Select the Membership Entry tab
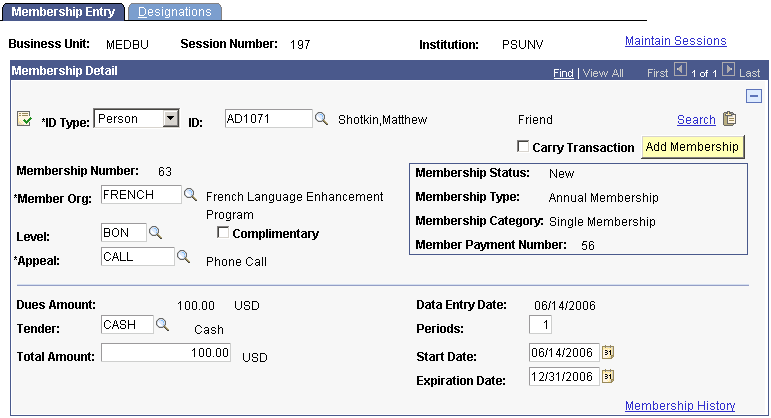This screenshot has width=771, height=418. coord(65,12)
